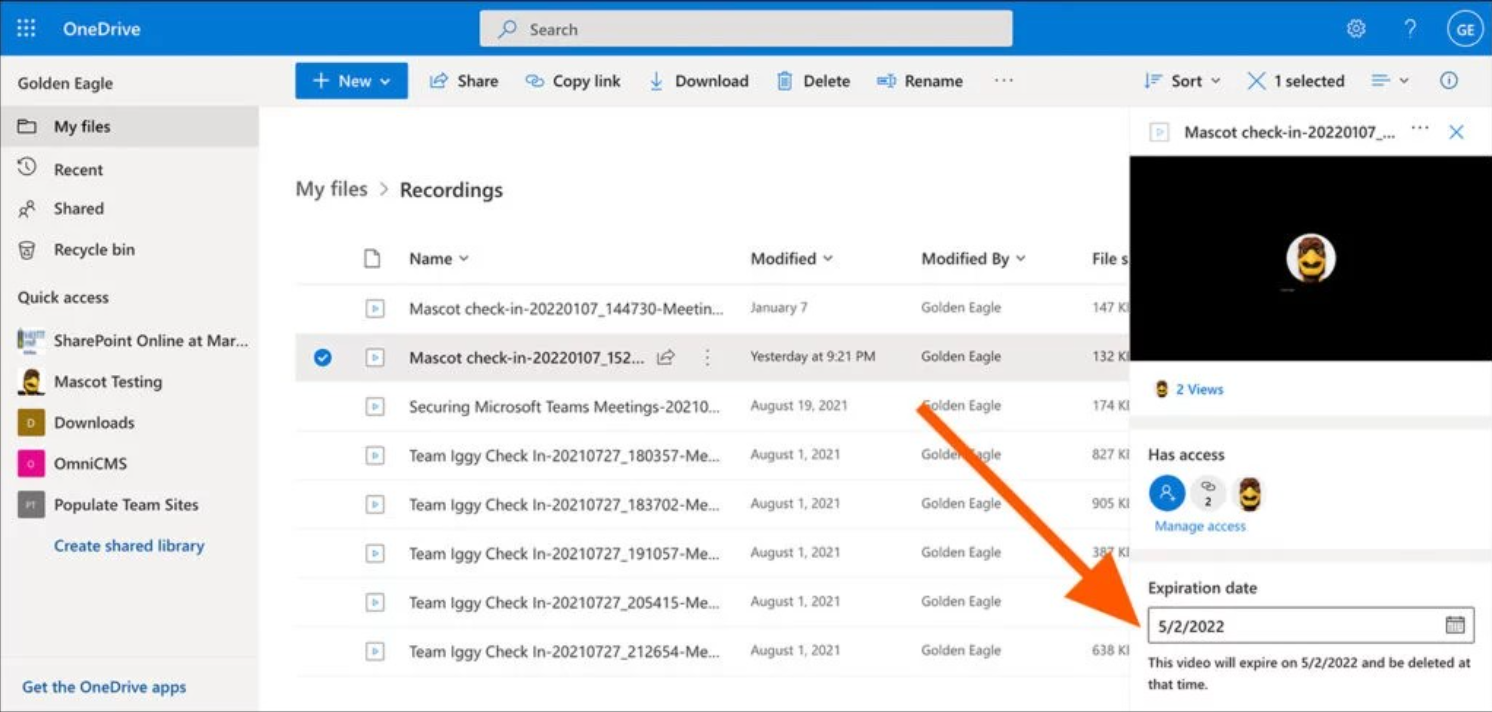Click the Manage access link
The height and width of the screenshot is (712, 1492).
pos(1200,526)
